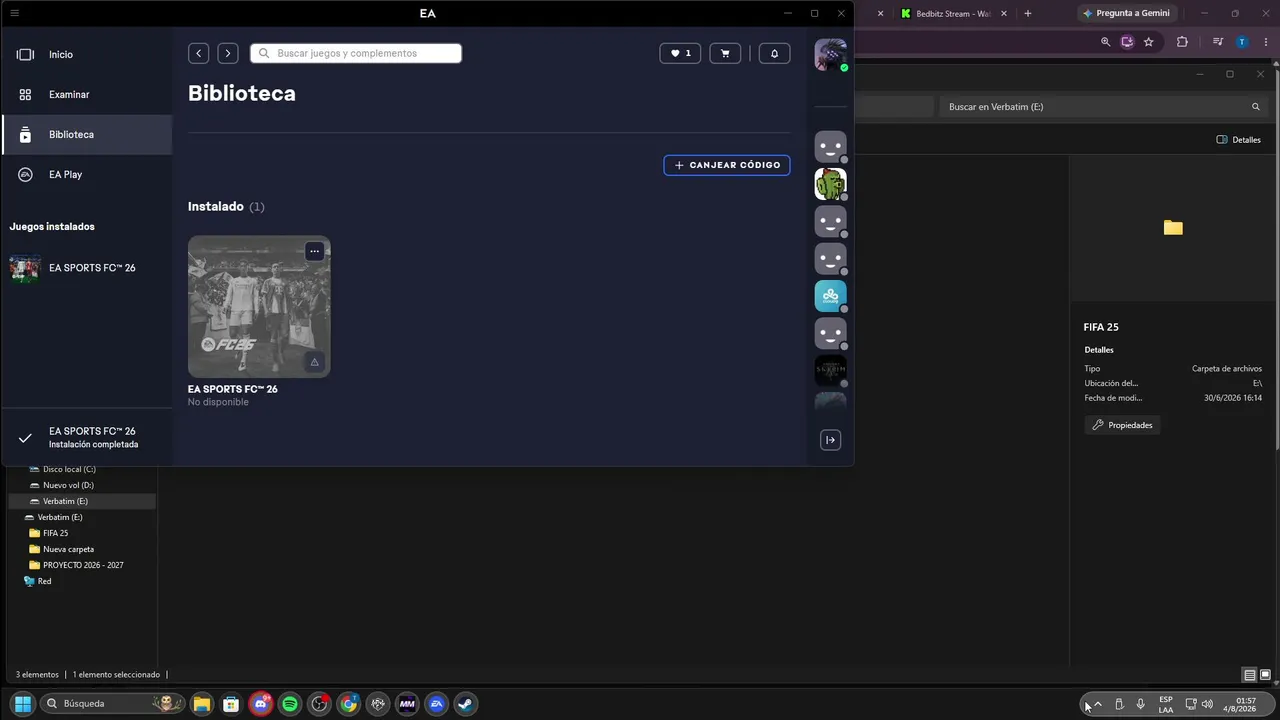1280x720 pixels.
Task: Open Examinar in EA sidebar
Action: tap(87, 94)
